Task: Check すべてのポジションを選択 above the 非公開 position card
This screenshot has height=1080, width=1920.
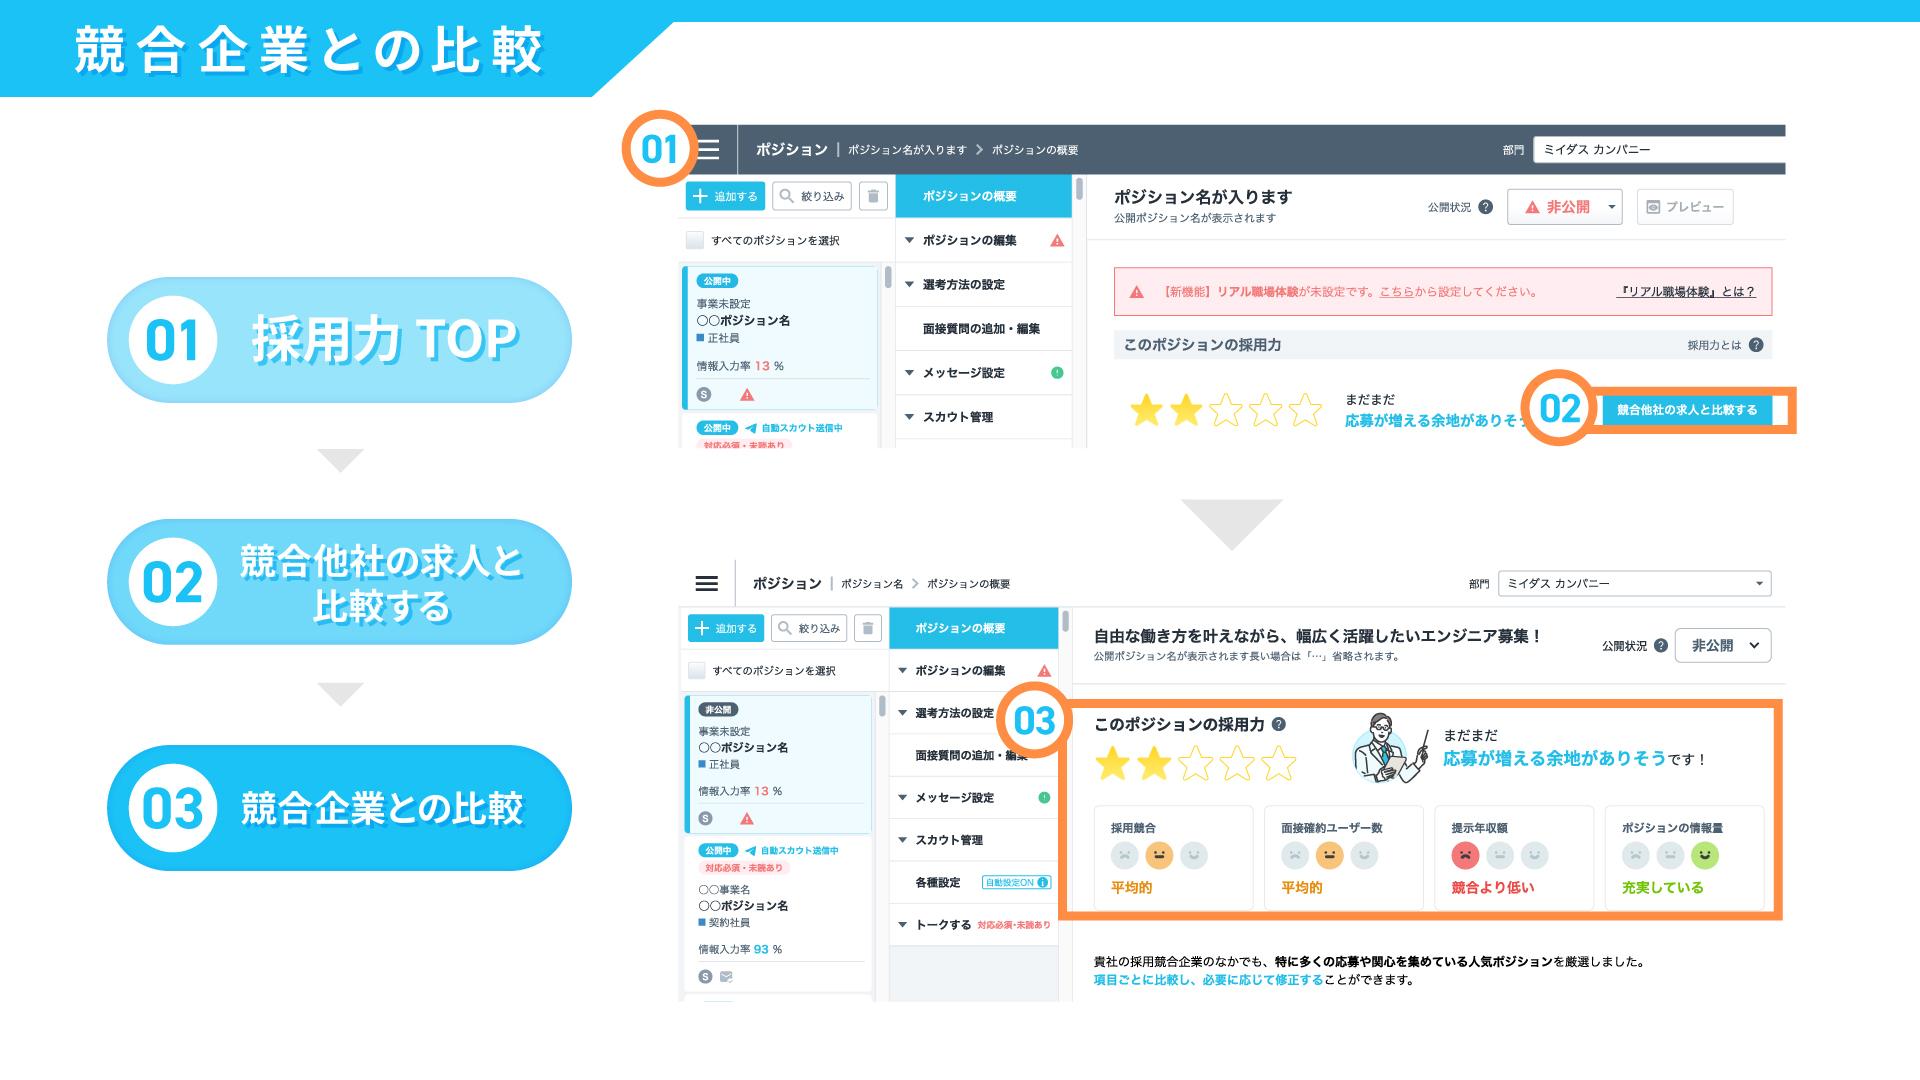Action: tap(697, 671)
